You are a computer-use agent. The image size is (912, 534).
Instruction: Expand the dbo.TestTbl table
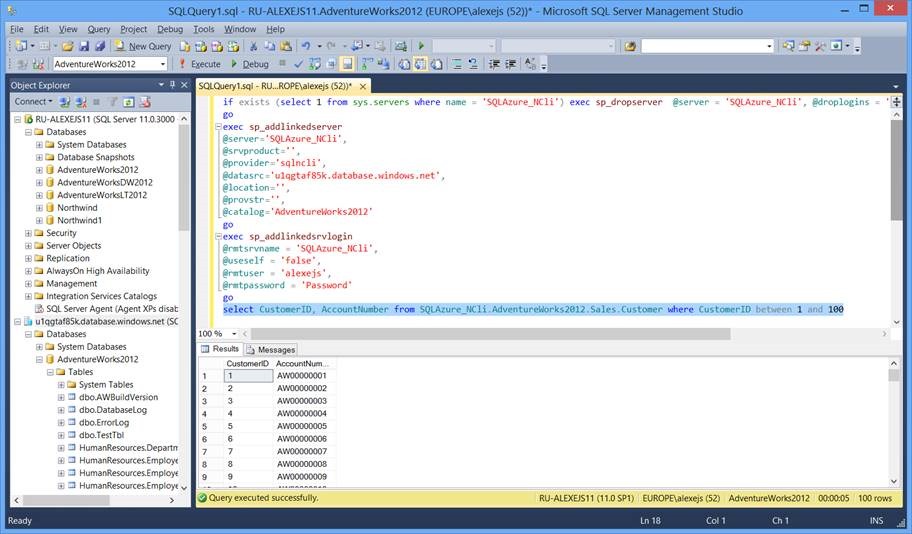pos(61,435)
